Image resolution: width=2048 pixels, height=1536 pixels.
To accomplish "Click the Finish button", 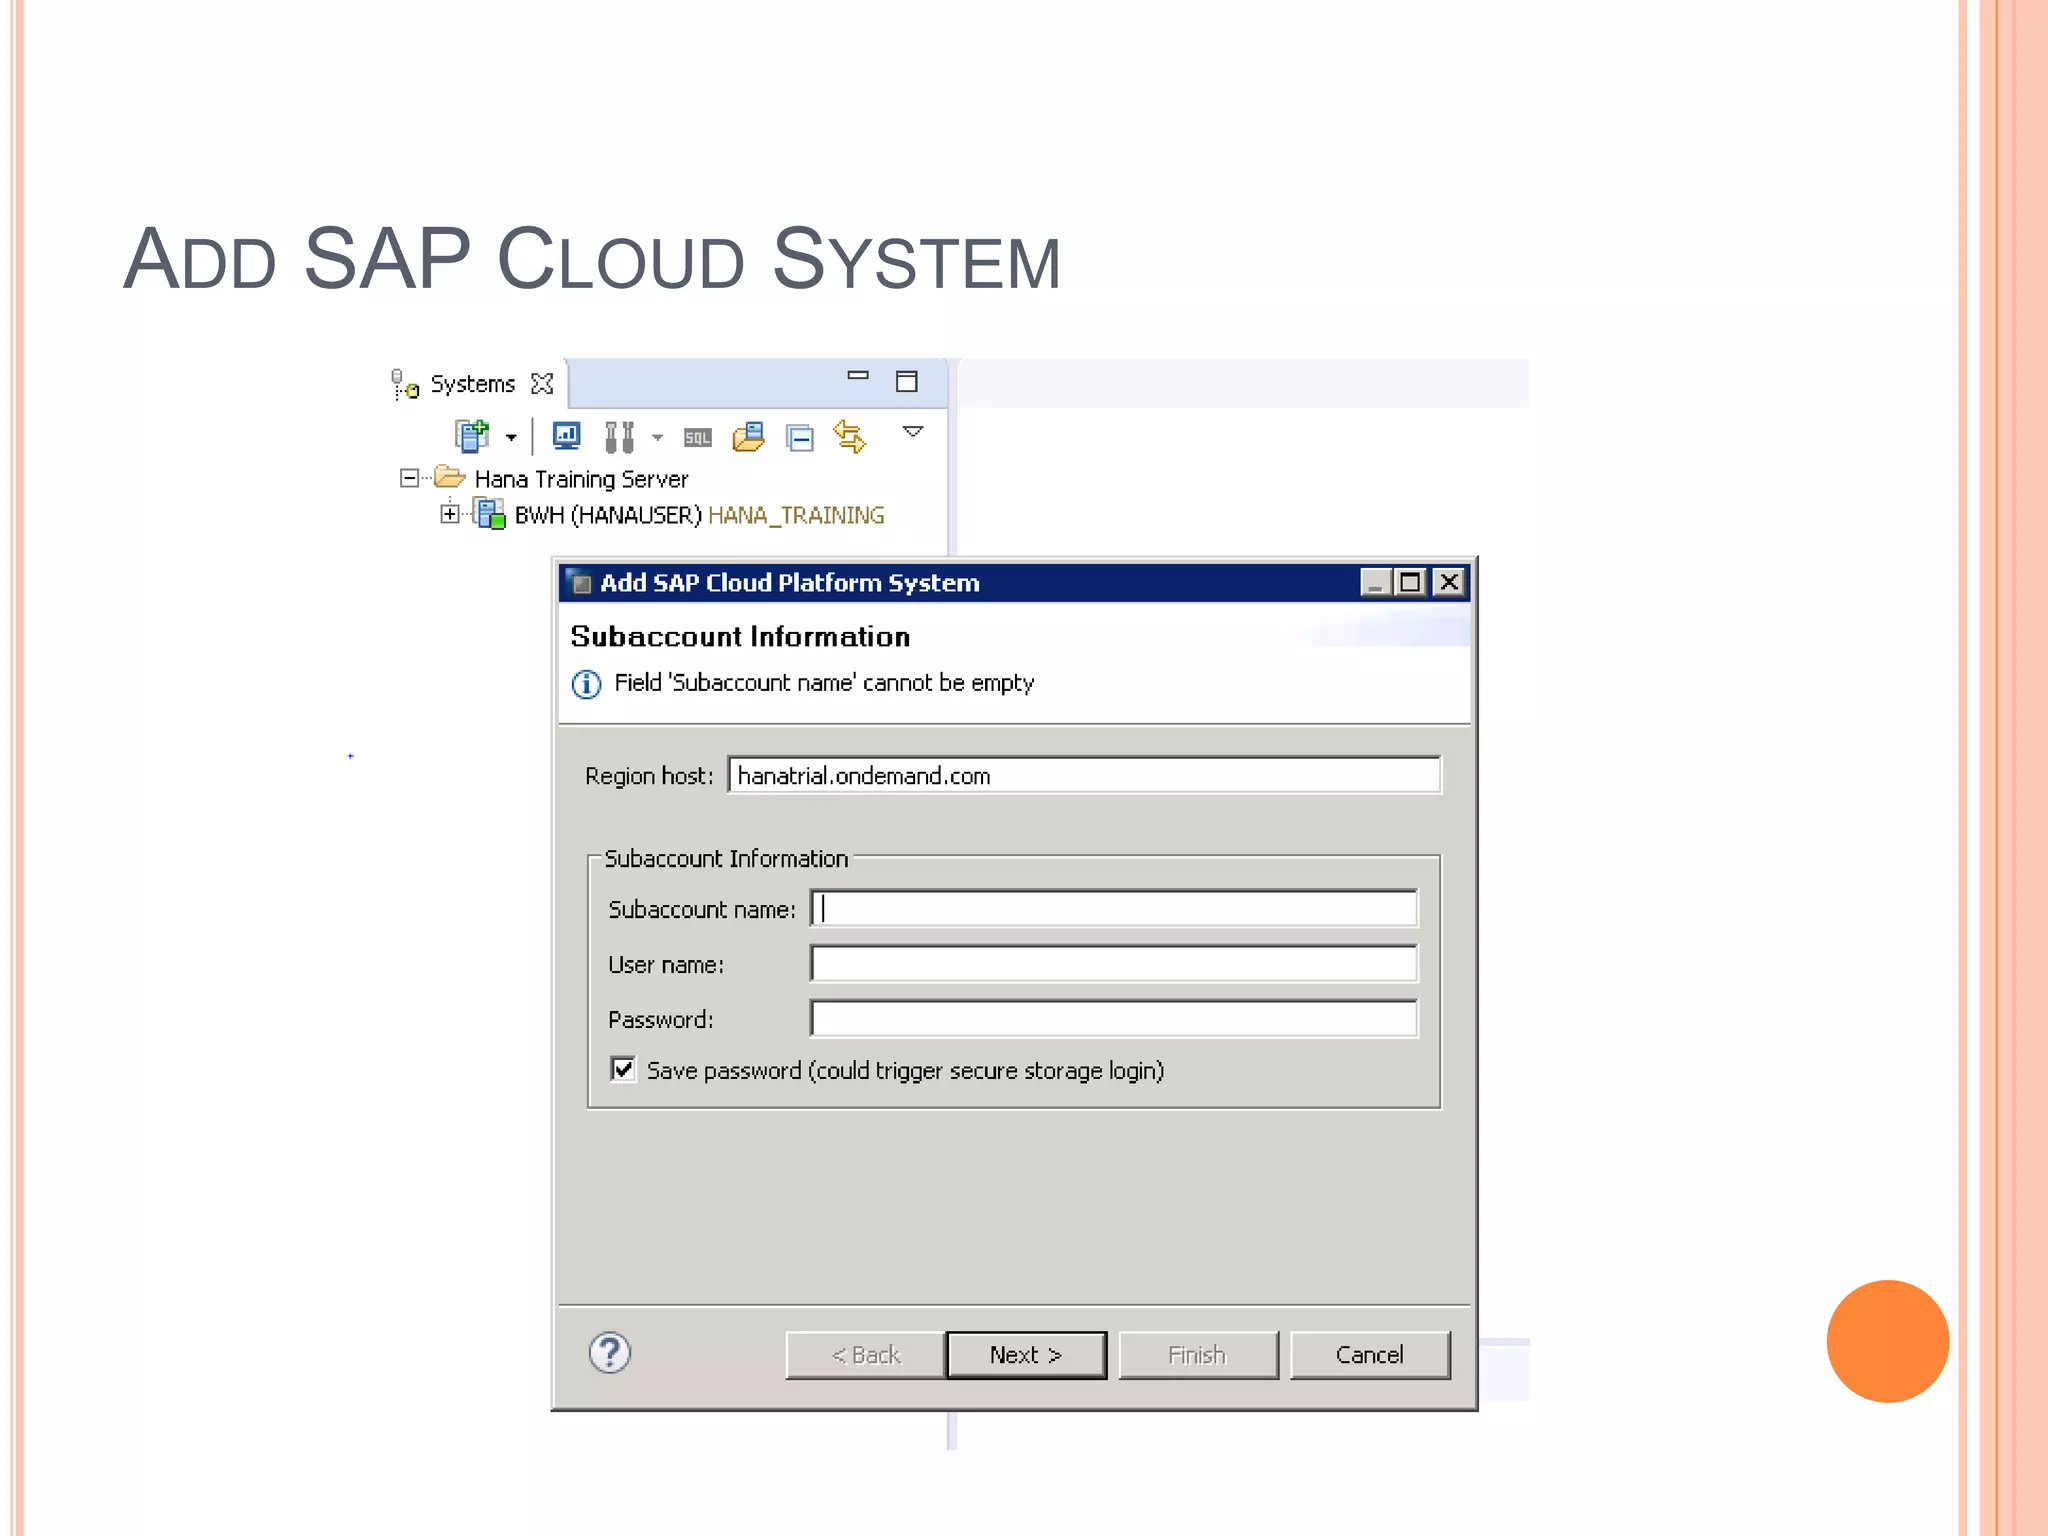I will coord(1198,1355).
